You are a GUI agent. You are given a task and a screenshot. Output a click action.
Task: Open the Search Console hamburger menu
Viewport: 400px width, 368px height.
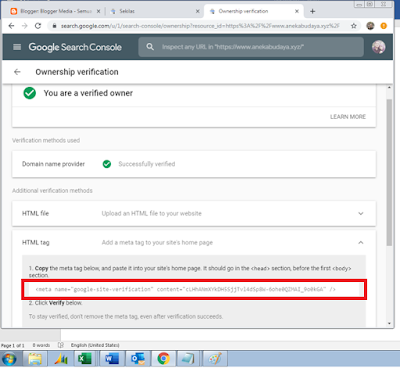point(17,47)
